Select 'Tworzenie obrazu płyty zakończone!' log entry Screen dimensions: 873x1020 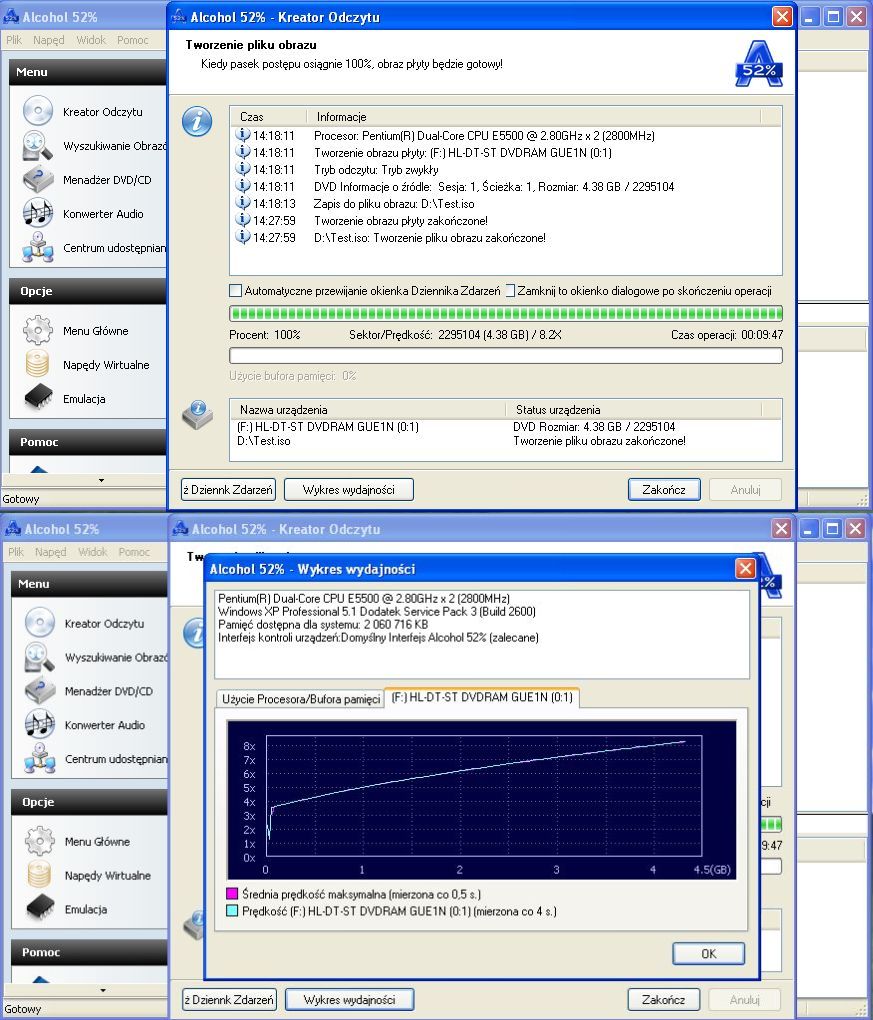point(401,221)
